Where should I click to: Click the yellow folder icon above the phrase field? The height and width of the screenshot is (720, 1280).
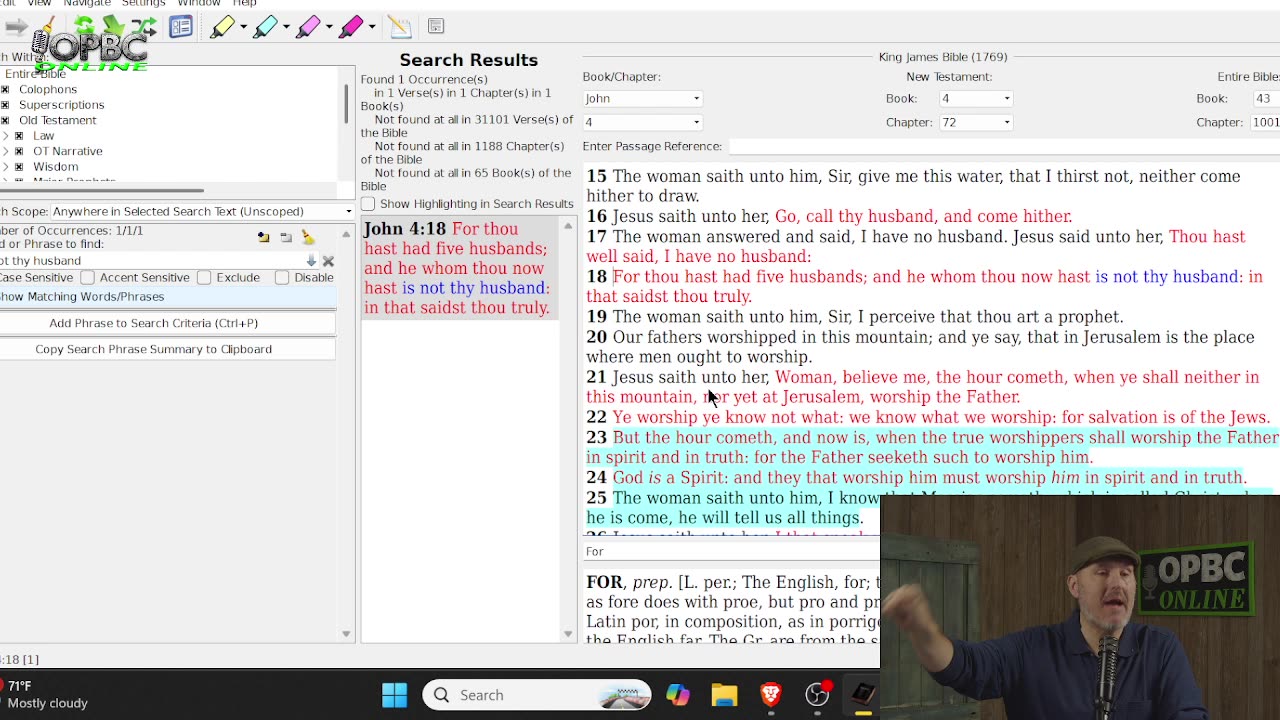tap(263, 237)
